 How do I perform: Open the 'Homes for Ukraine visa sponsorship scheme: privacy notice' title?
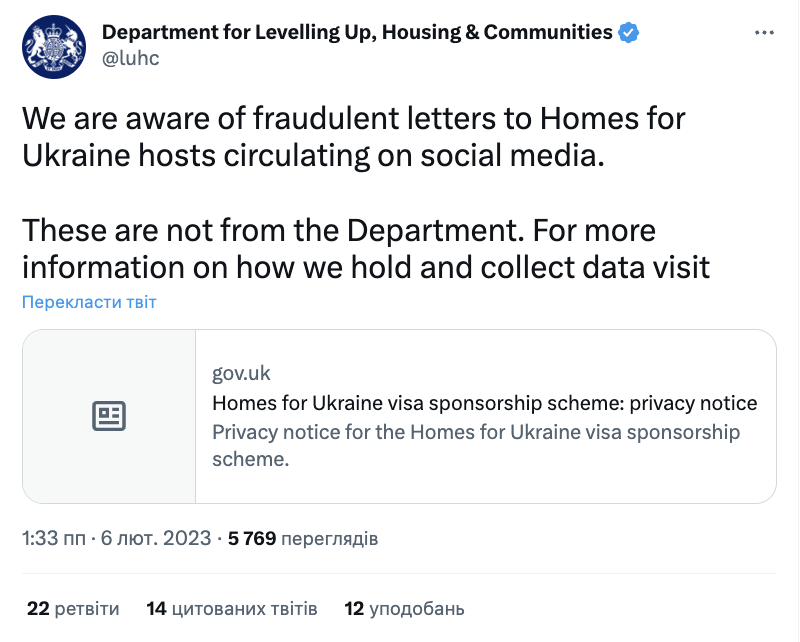tap(484, 404)
